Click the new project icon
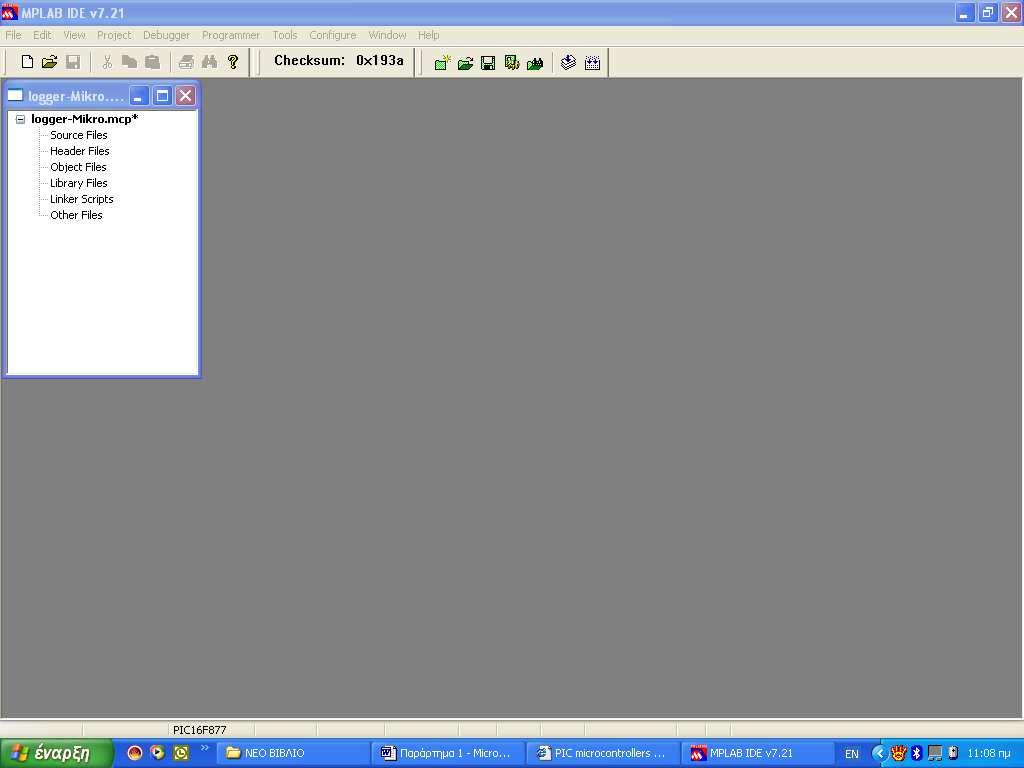 (442, 63)
